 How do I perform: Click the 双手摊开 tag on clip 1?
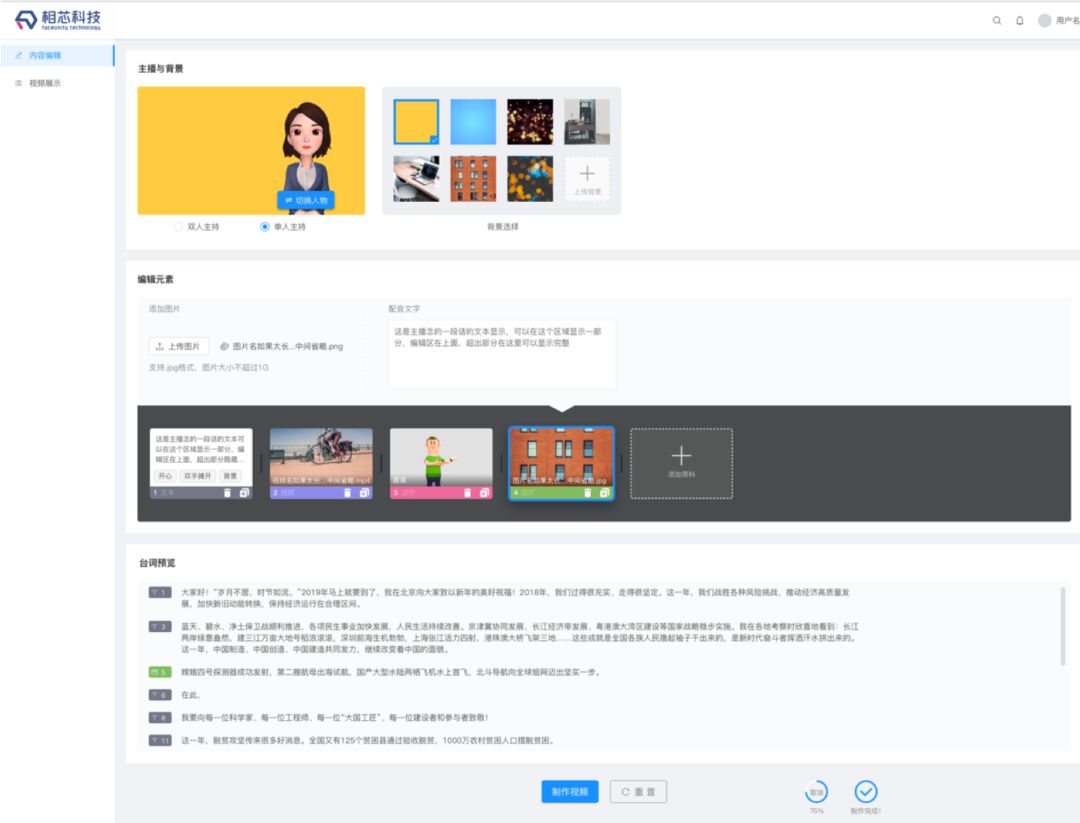[x=198, y=476]
